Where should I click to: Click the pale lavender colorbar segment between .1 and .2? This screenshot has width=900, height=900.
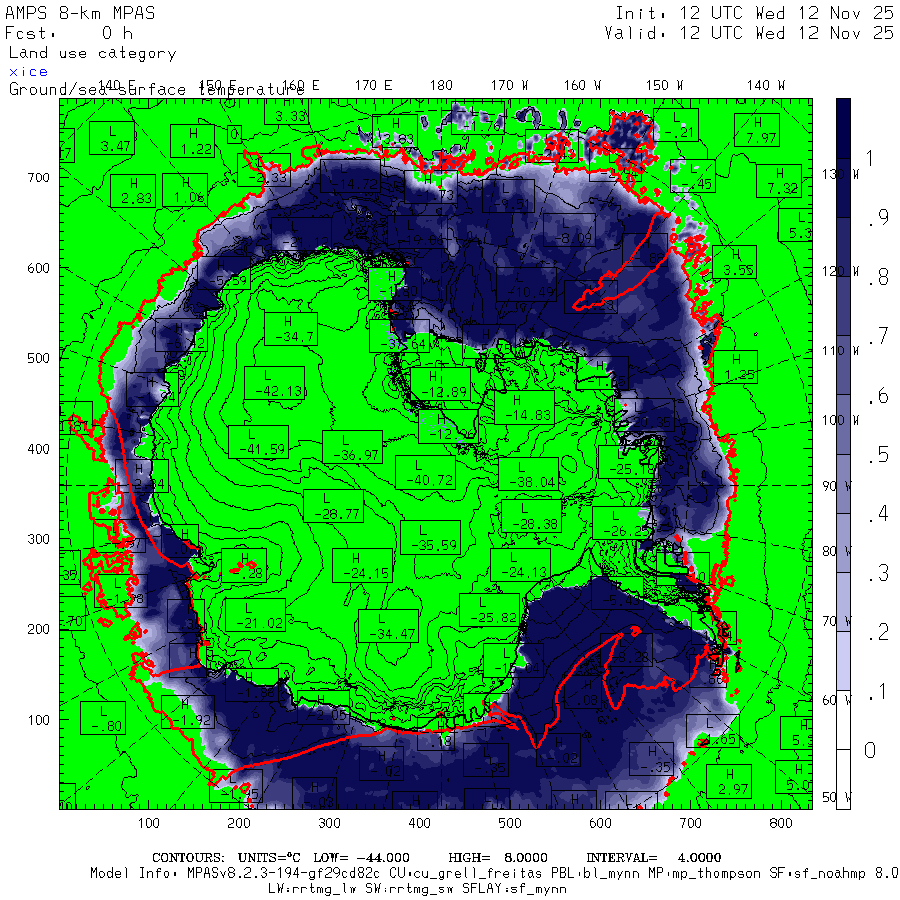pos(843,661)
